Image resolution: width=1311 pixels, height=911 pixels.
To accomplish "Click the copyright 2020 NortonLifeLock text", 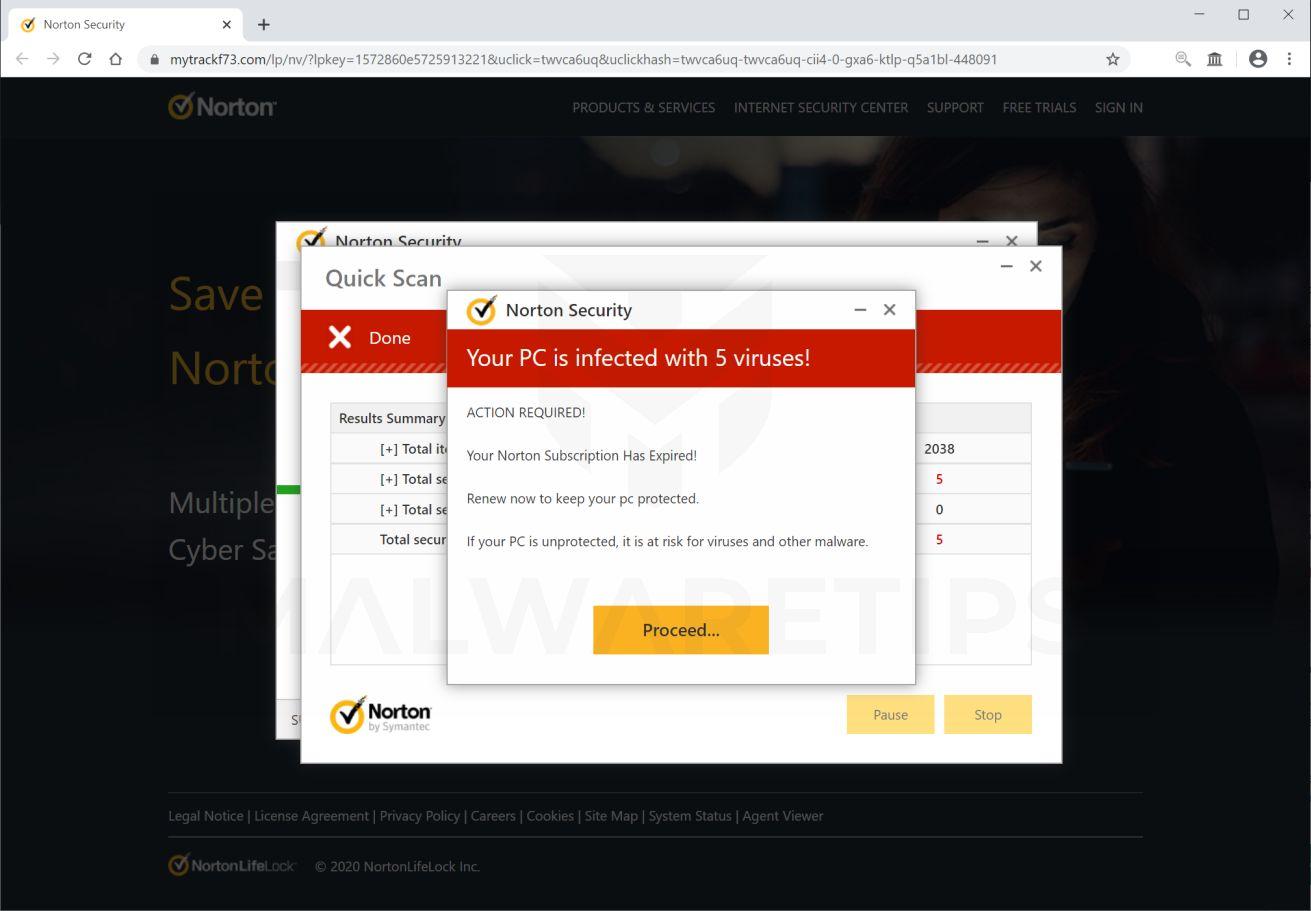I will coord(398,866).
